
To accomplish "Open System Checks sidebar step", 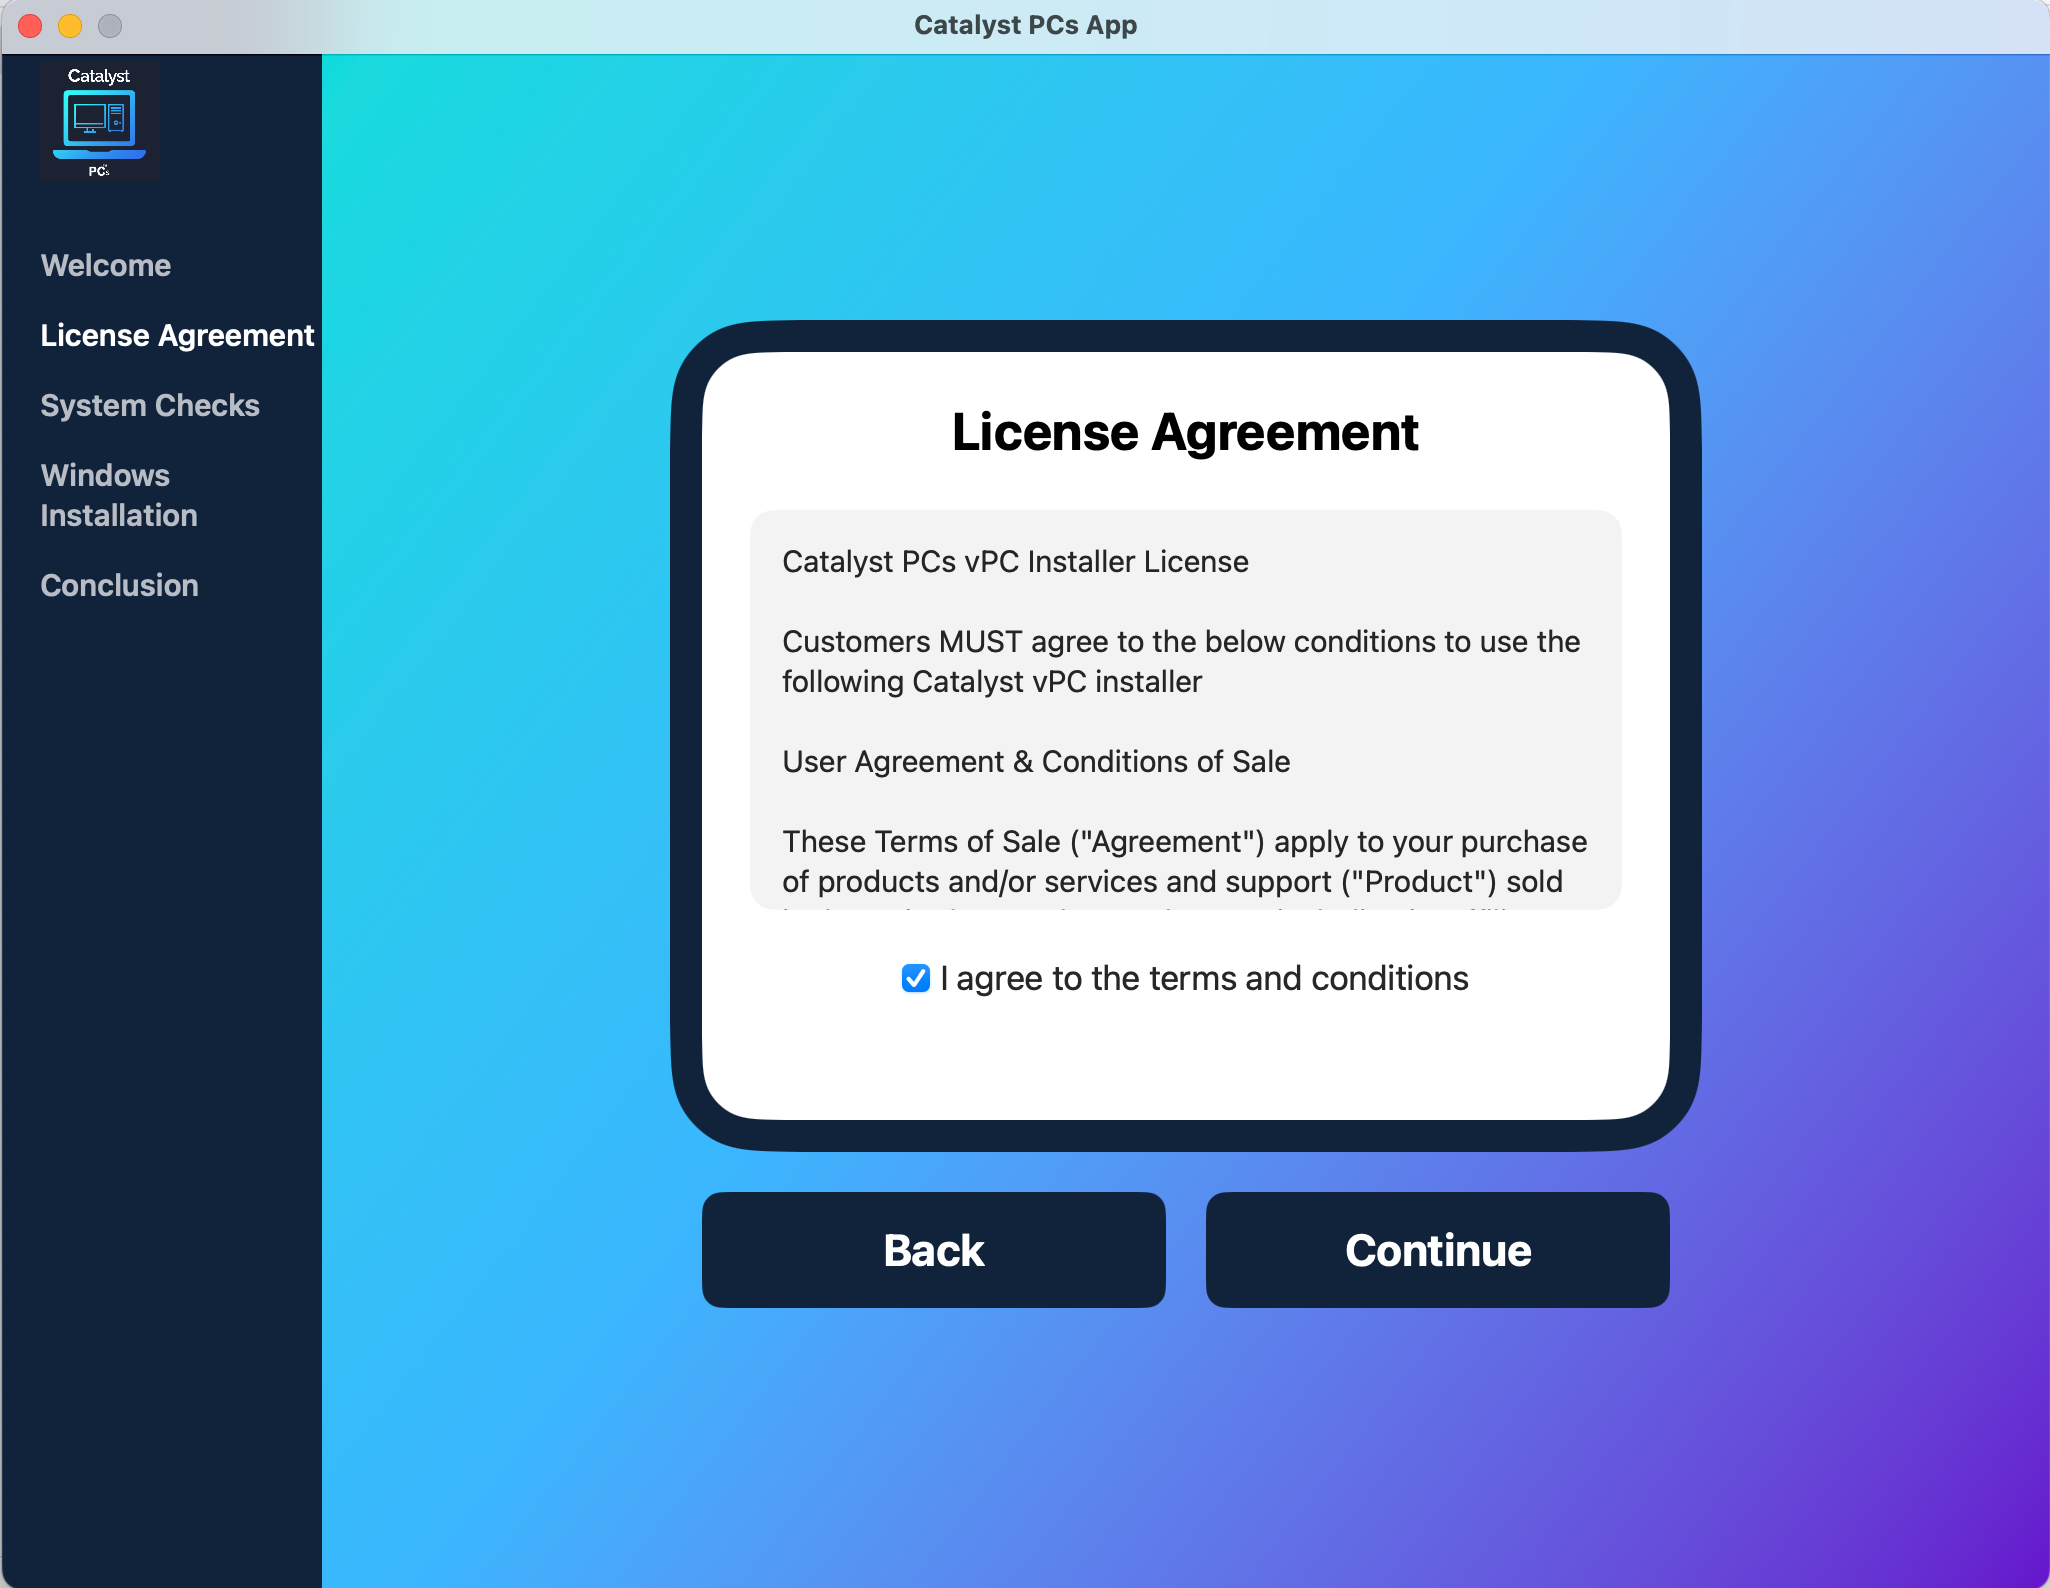I will [150, 405].
